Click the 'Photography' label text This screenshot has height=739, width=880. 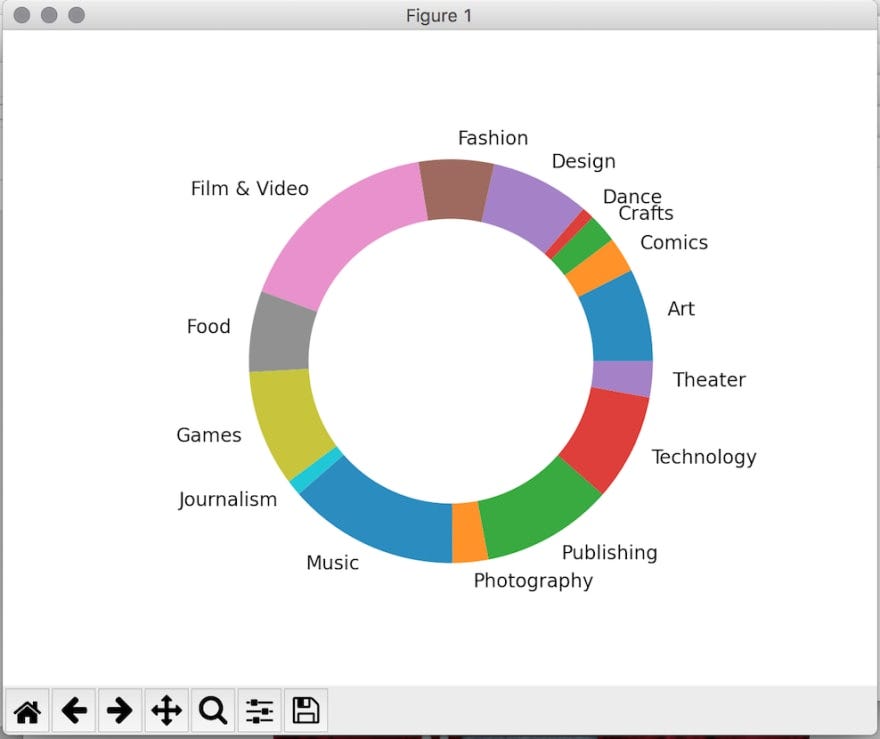click(x=533, y=581)
